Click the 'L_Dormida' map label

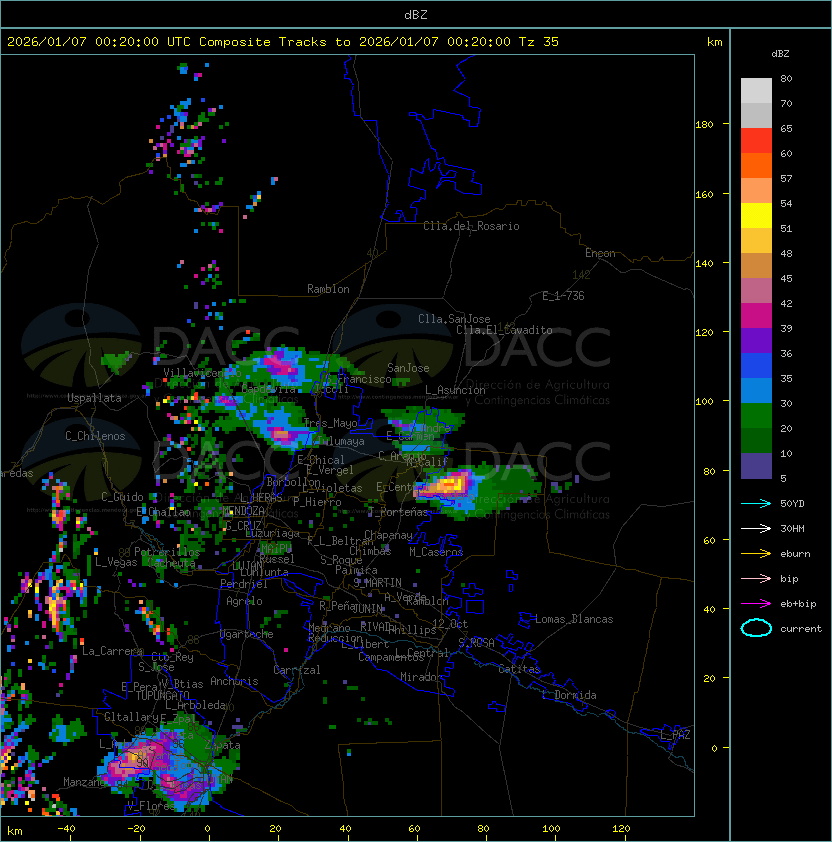click(x=569, y=695)
